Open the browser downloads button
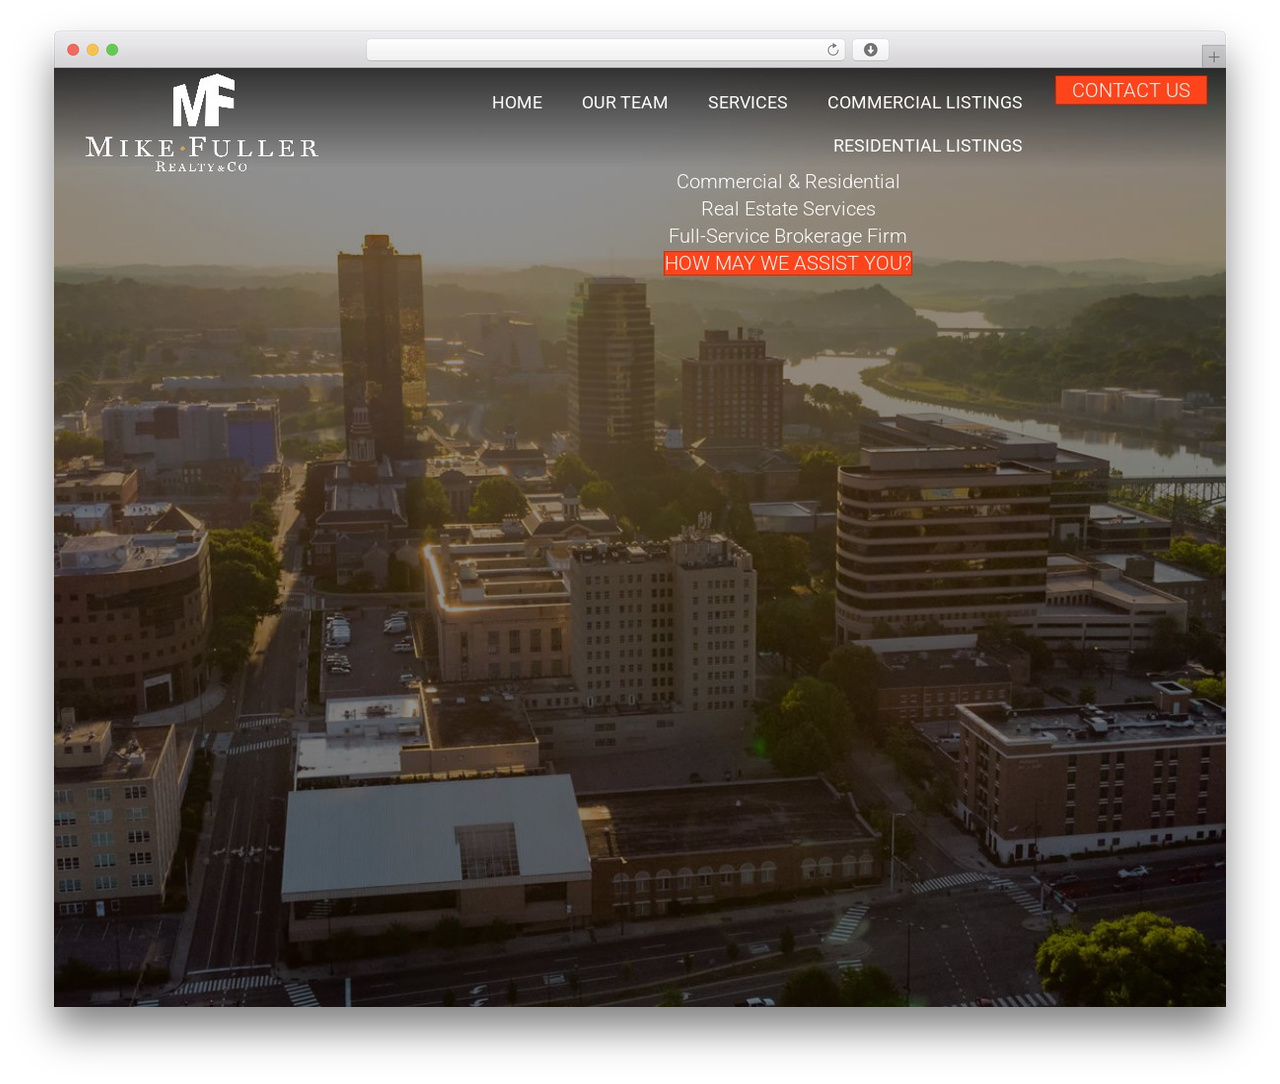This screenshot has height=1084, width=1280. [870, 50]
